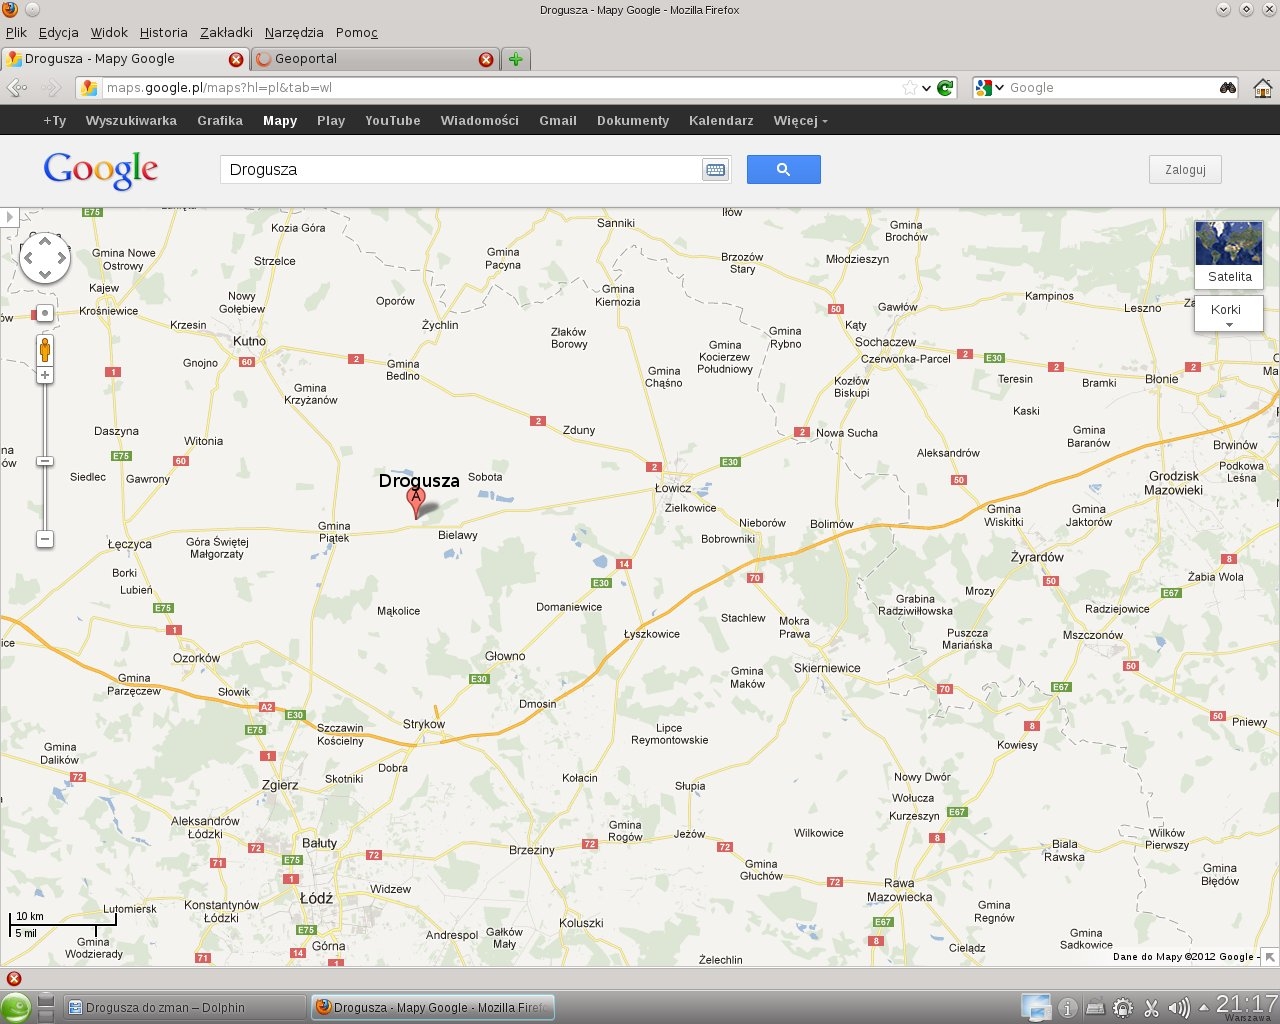Click the home page icon
Image resolution: width=1280 pixels, height=1024 pixels.
click(x=1263, y=88)
